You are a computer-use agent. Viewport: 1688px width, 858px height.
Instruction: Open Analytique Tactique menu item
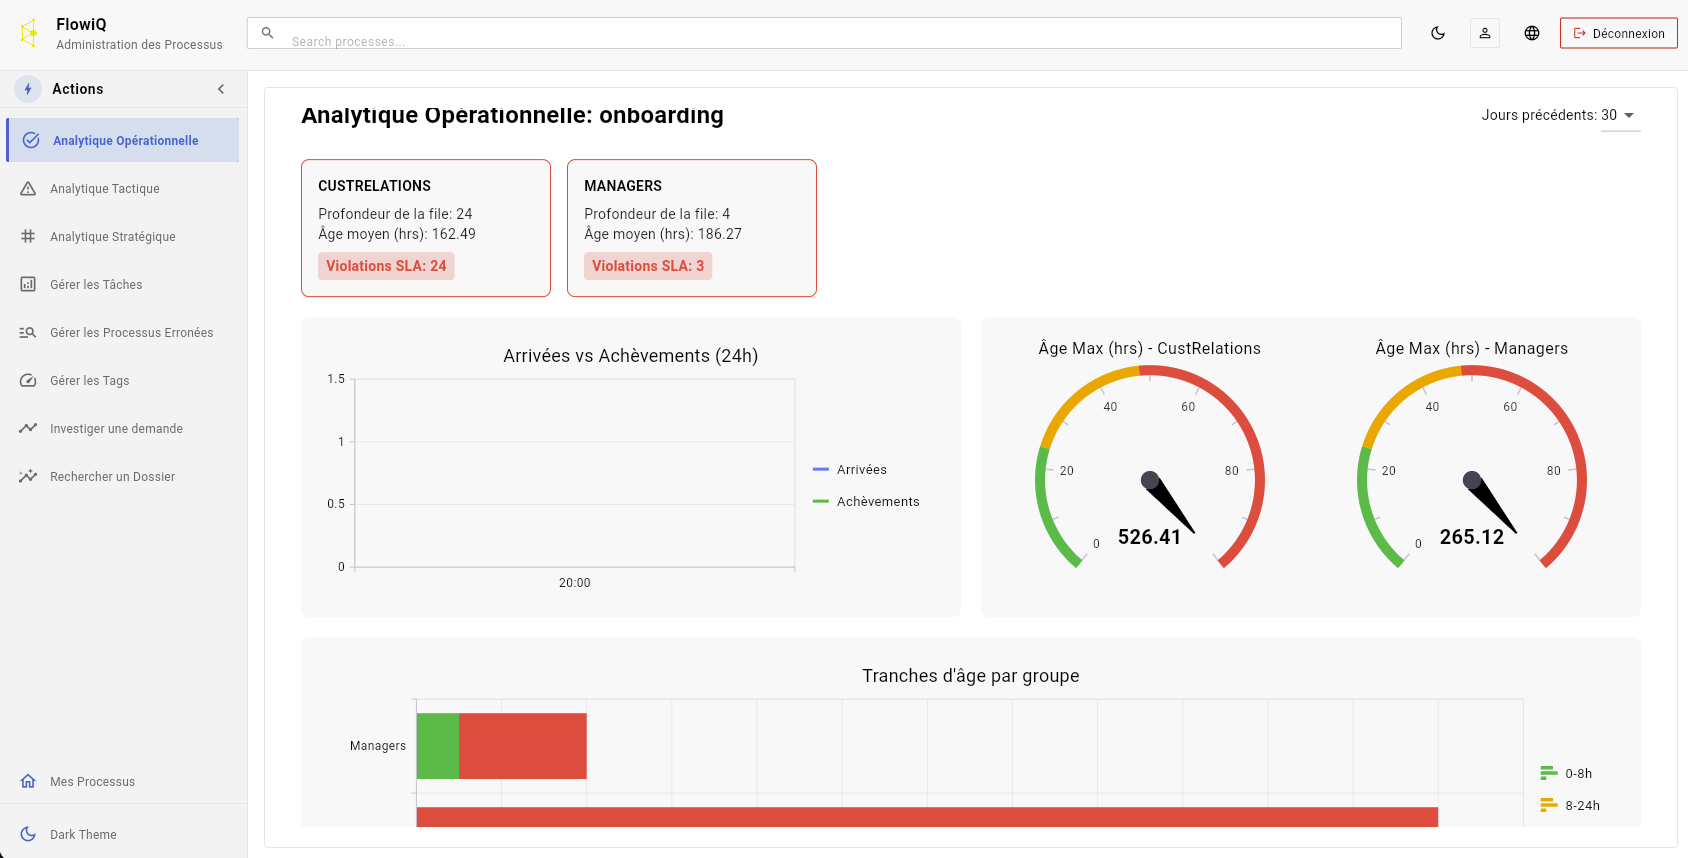tap(123, 189)
